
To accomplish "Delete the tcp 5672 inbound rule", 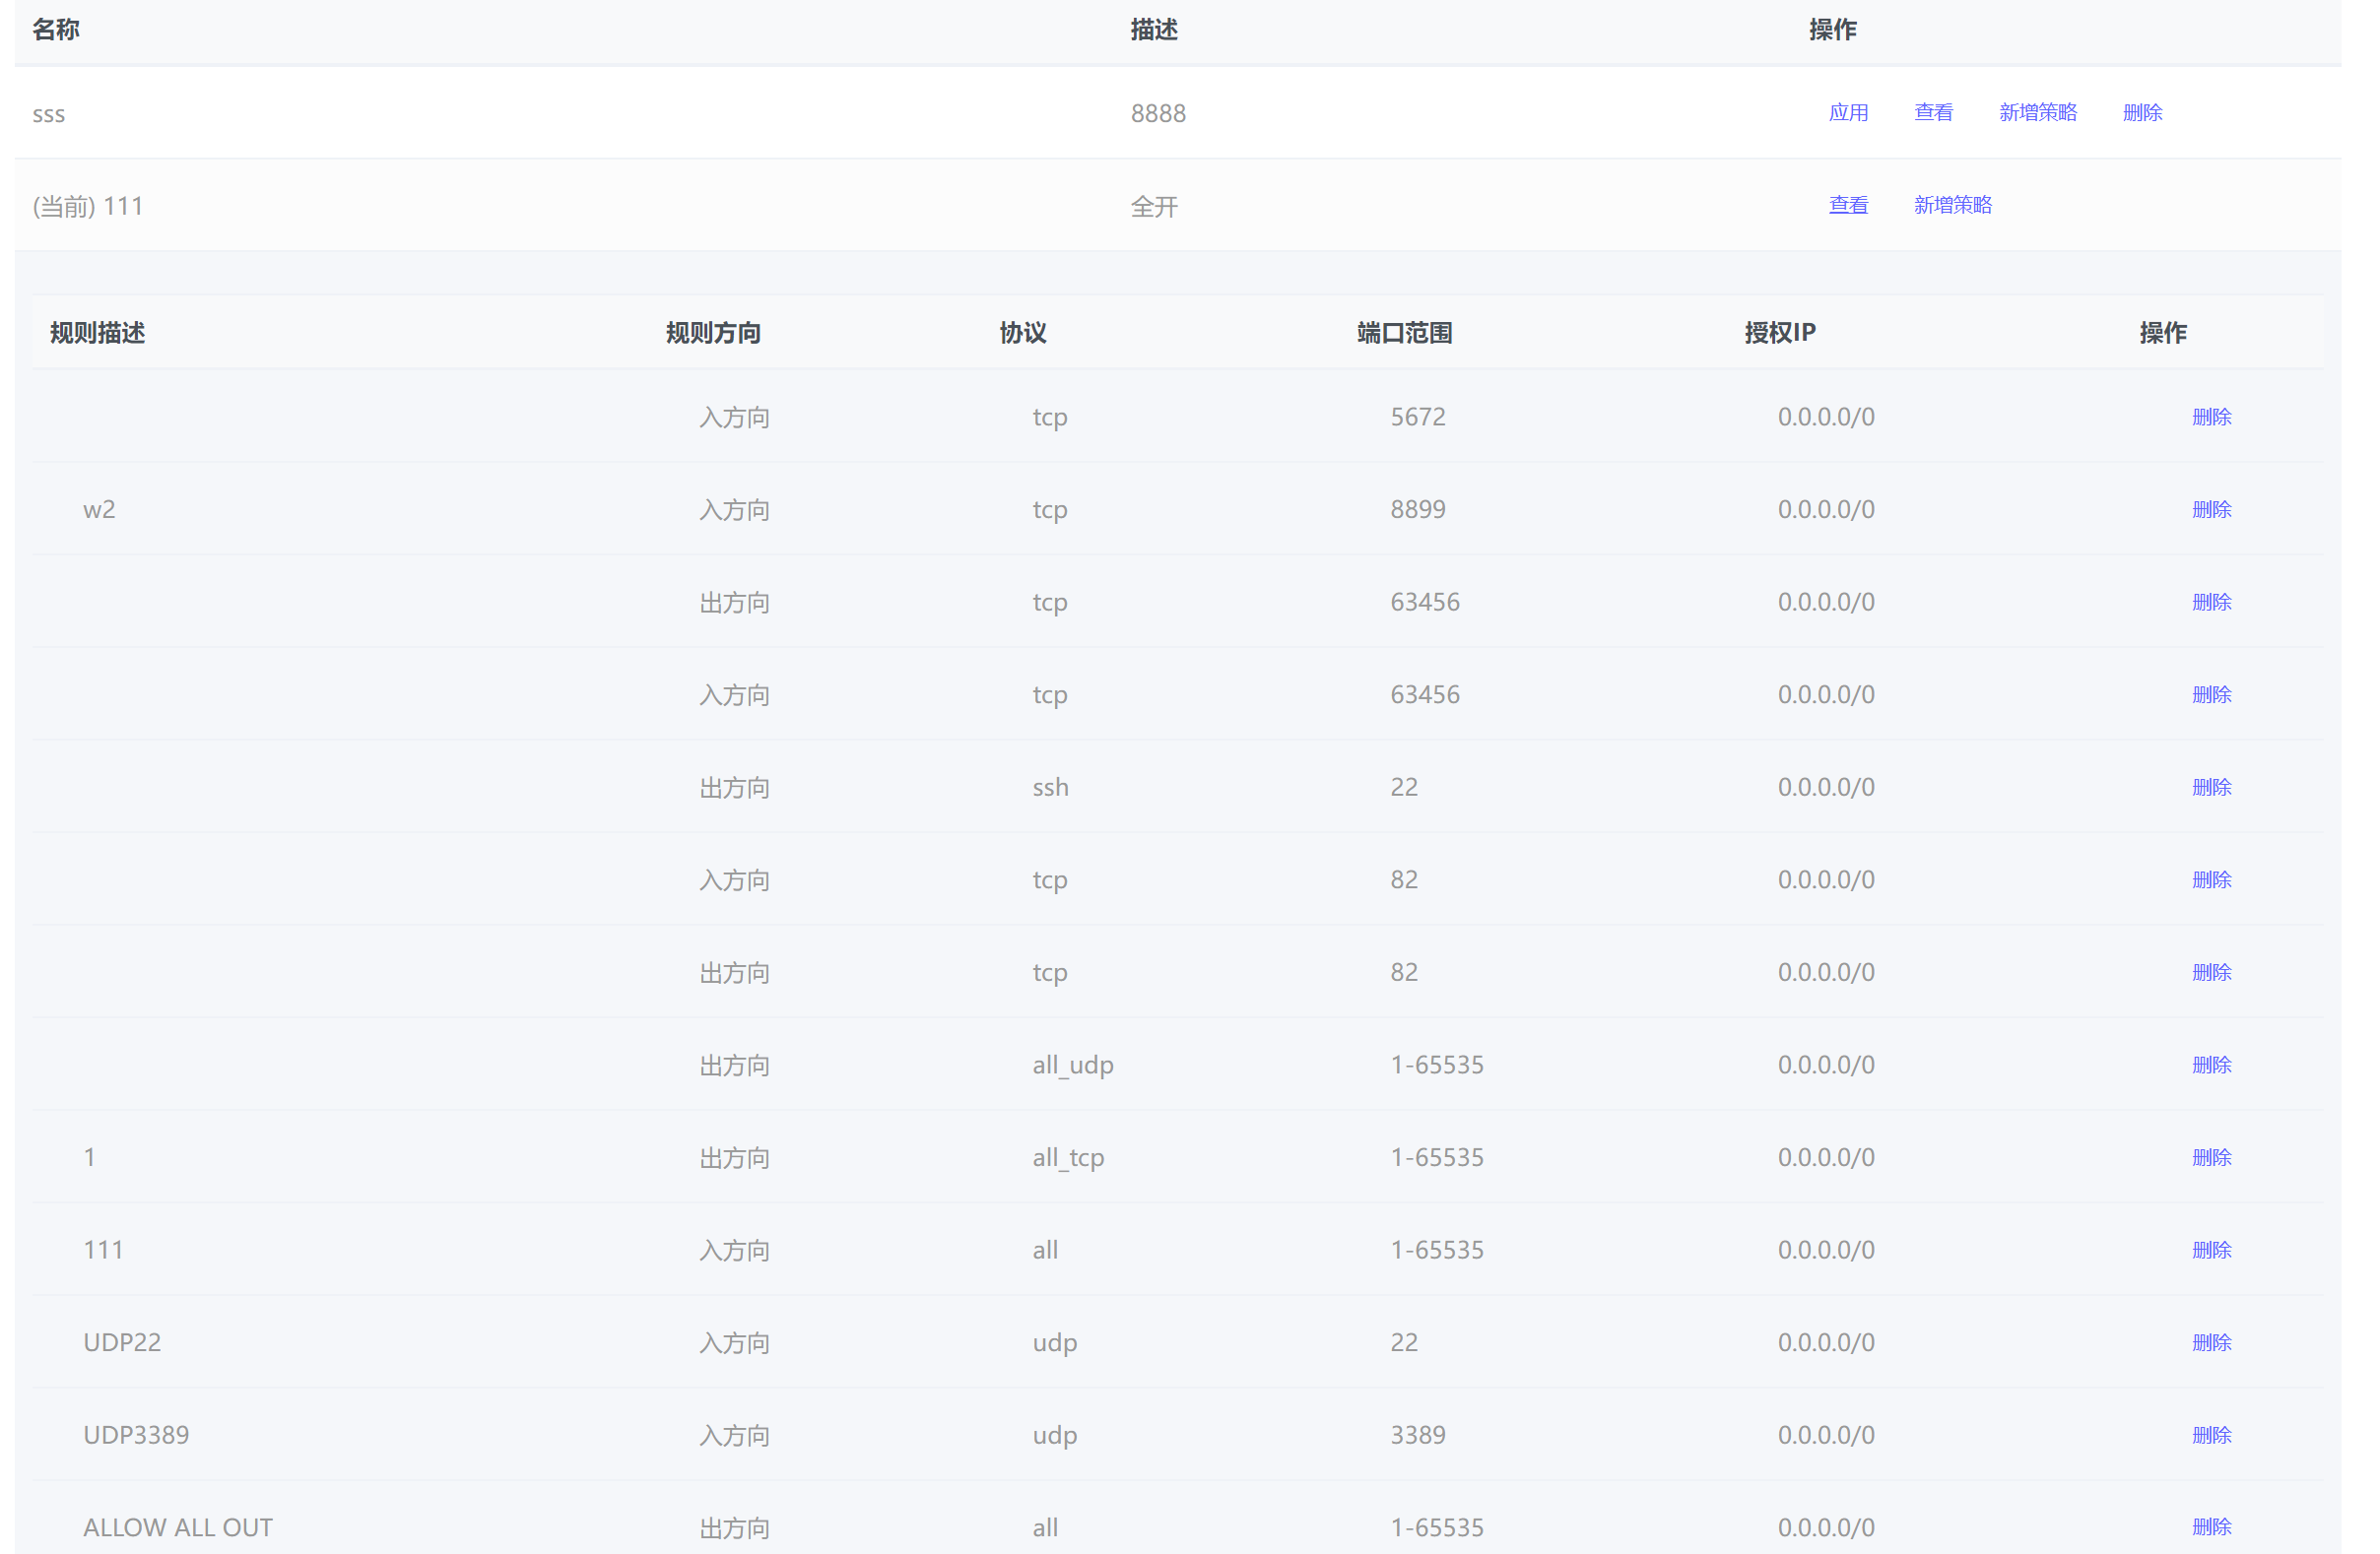I will tap(2211, 417).
